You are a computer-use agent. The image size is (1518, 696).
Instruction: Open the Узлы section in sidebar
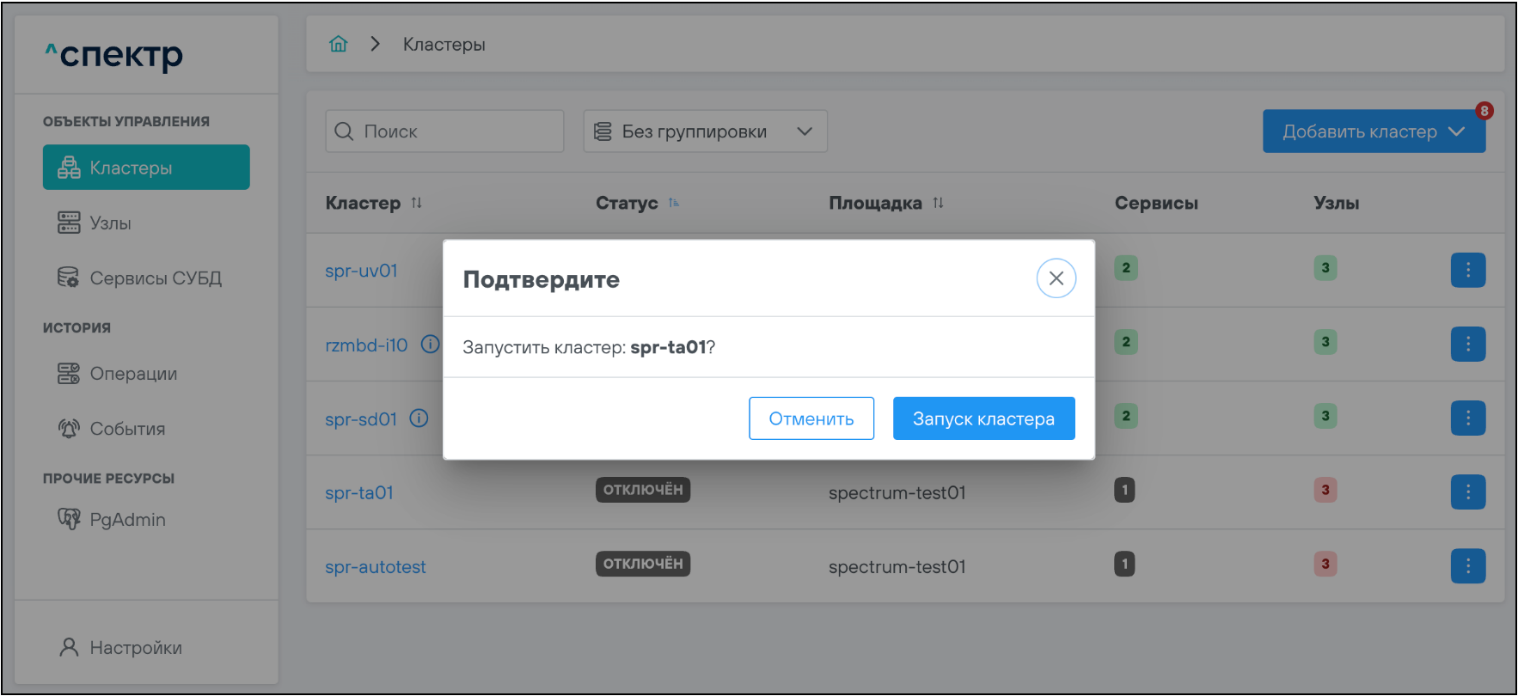110,223
